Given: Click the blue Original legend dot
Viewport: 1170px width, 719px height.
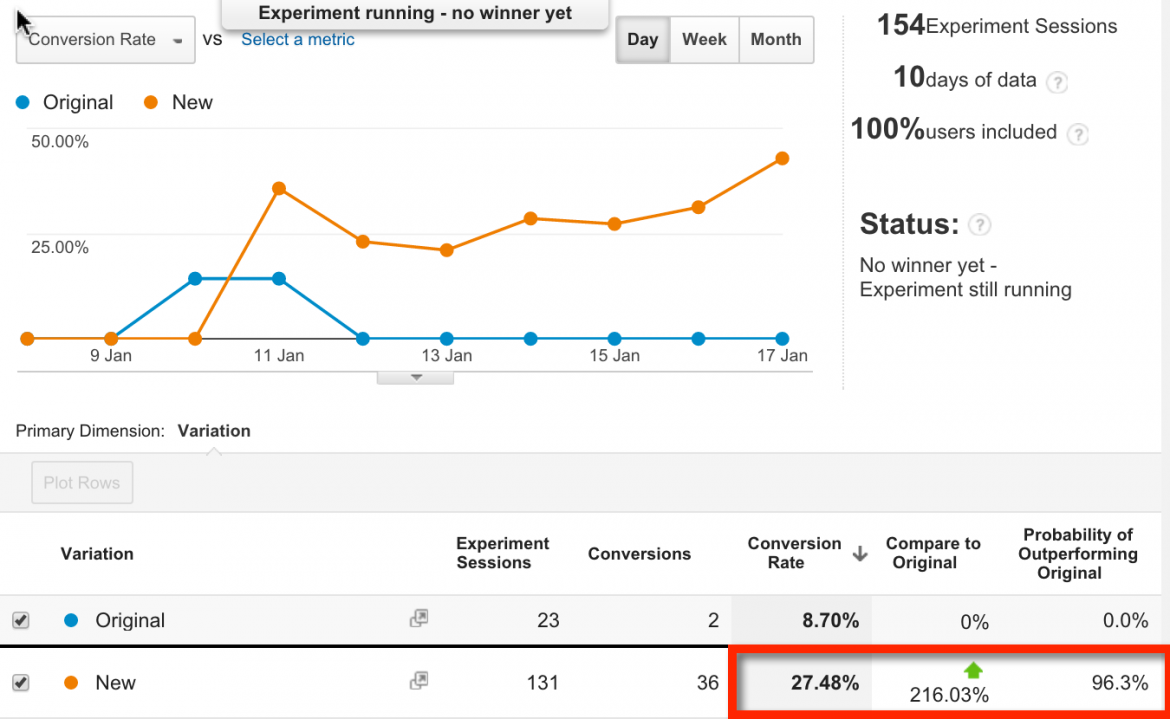Looking at the screenshot, I should [23, 103].
